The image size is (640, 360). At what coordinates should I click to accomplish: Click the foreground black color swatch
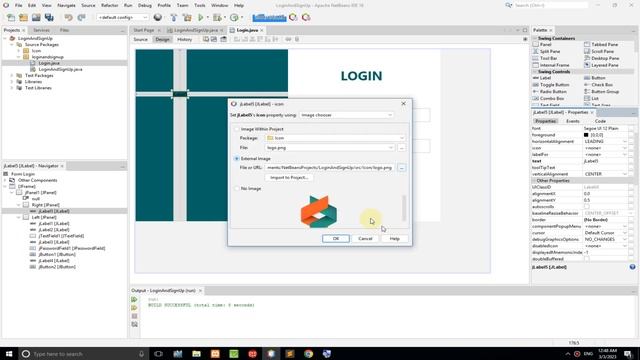point(586,135)
